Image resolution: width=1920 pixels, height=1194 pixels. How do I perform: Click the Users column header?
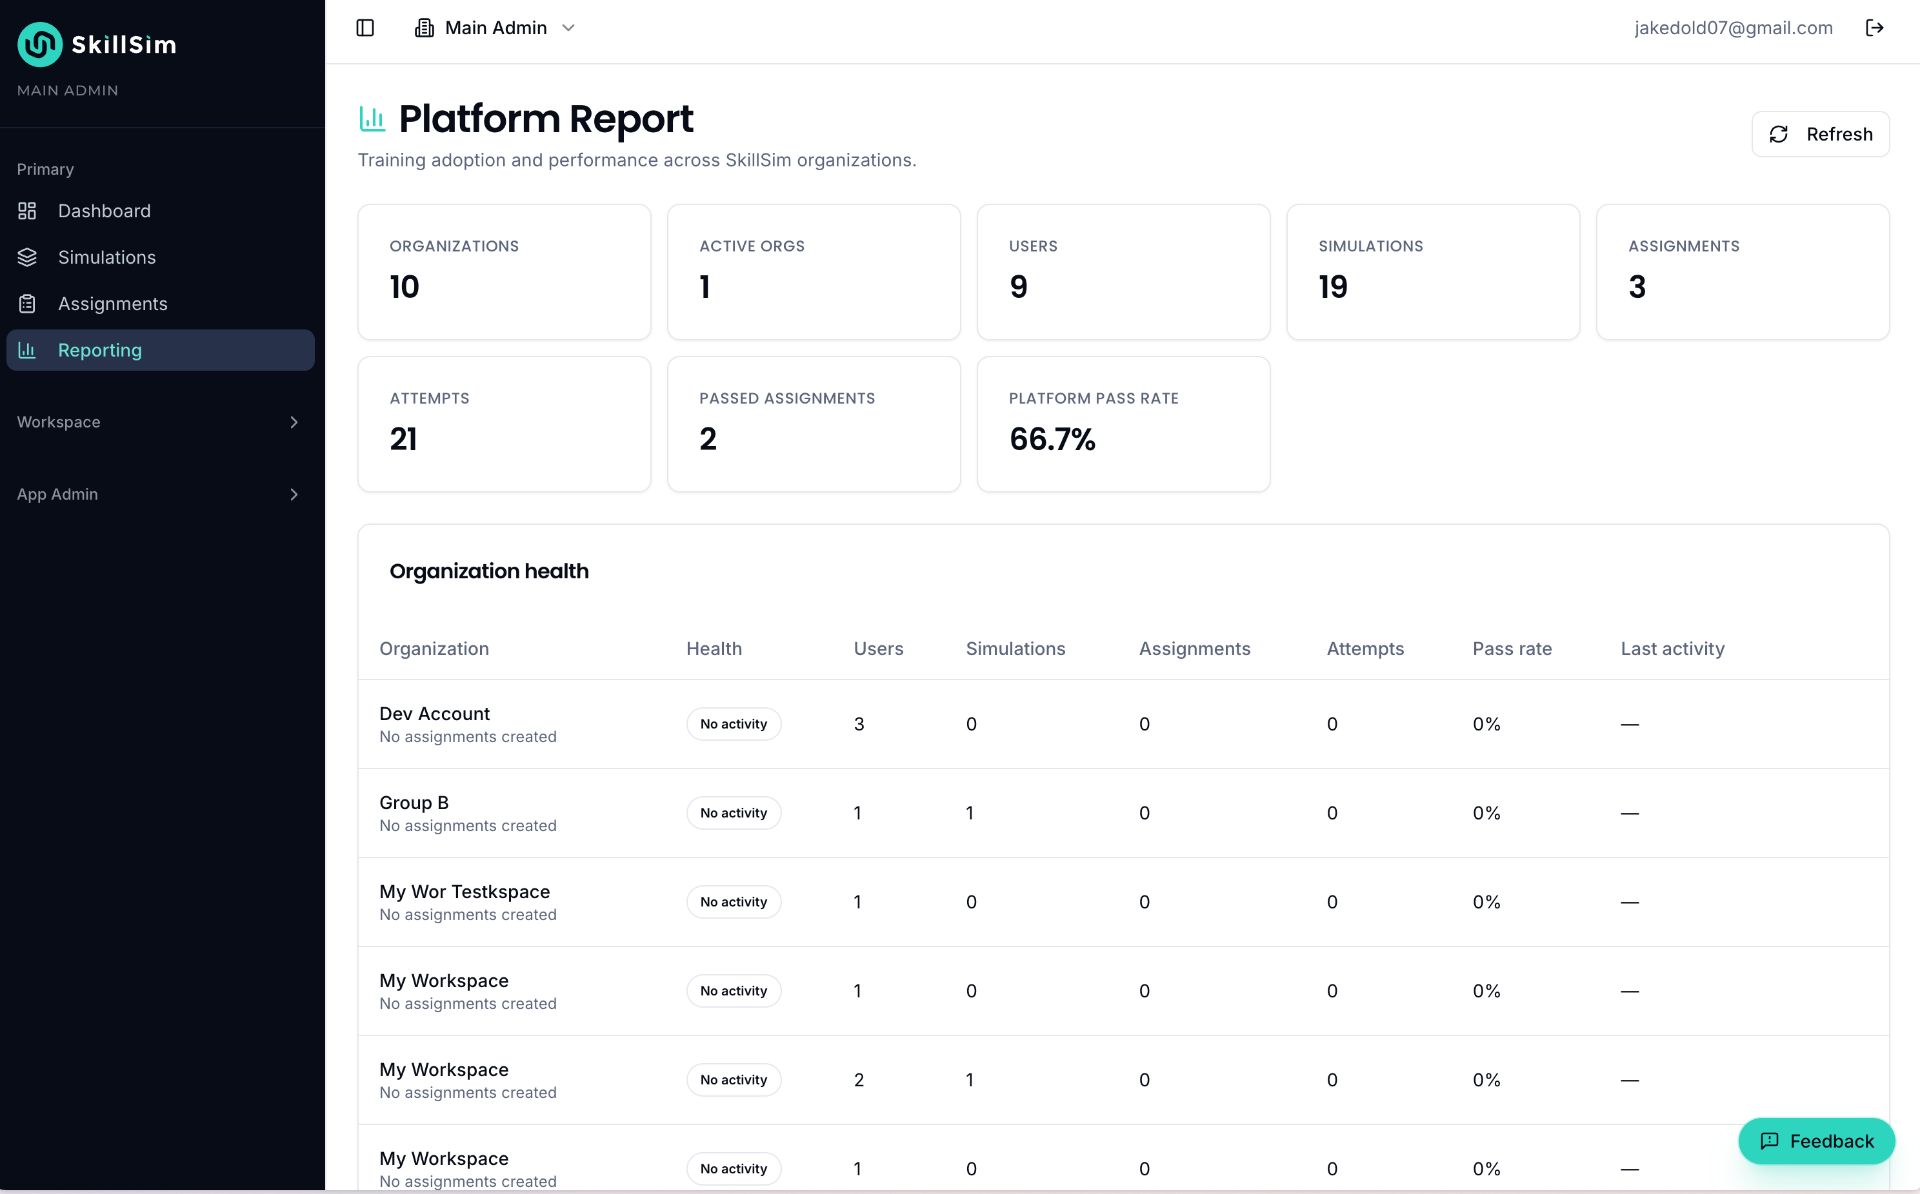coord(878,649)
